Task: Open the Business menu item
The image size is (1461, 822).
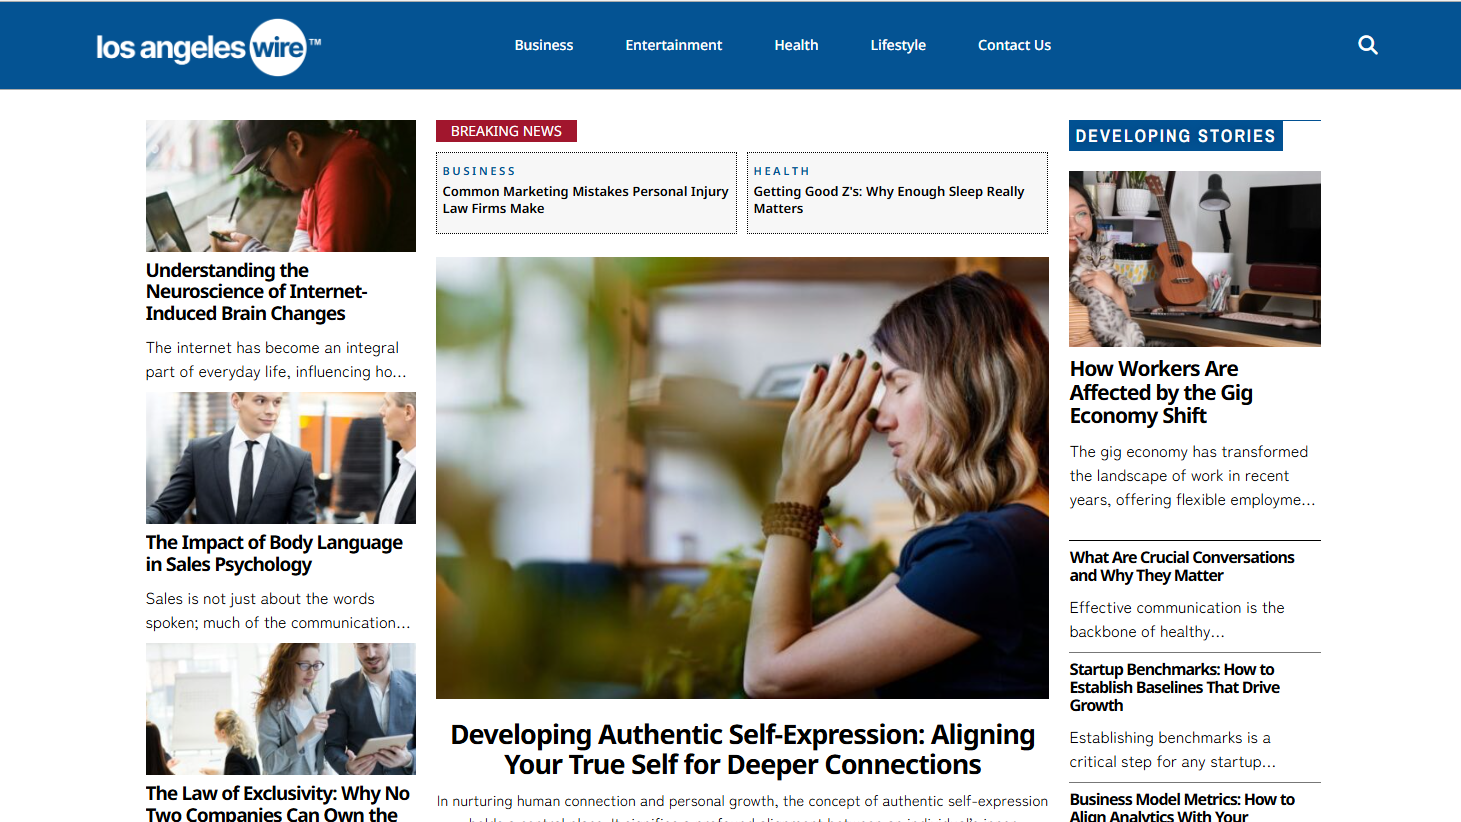Action: click(x=544, y=45)
